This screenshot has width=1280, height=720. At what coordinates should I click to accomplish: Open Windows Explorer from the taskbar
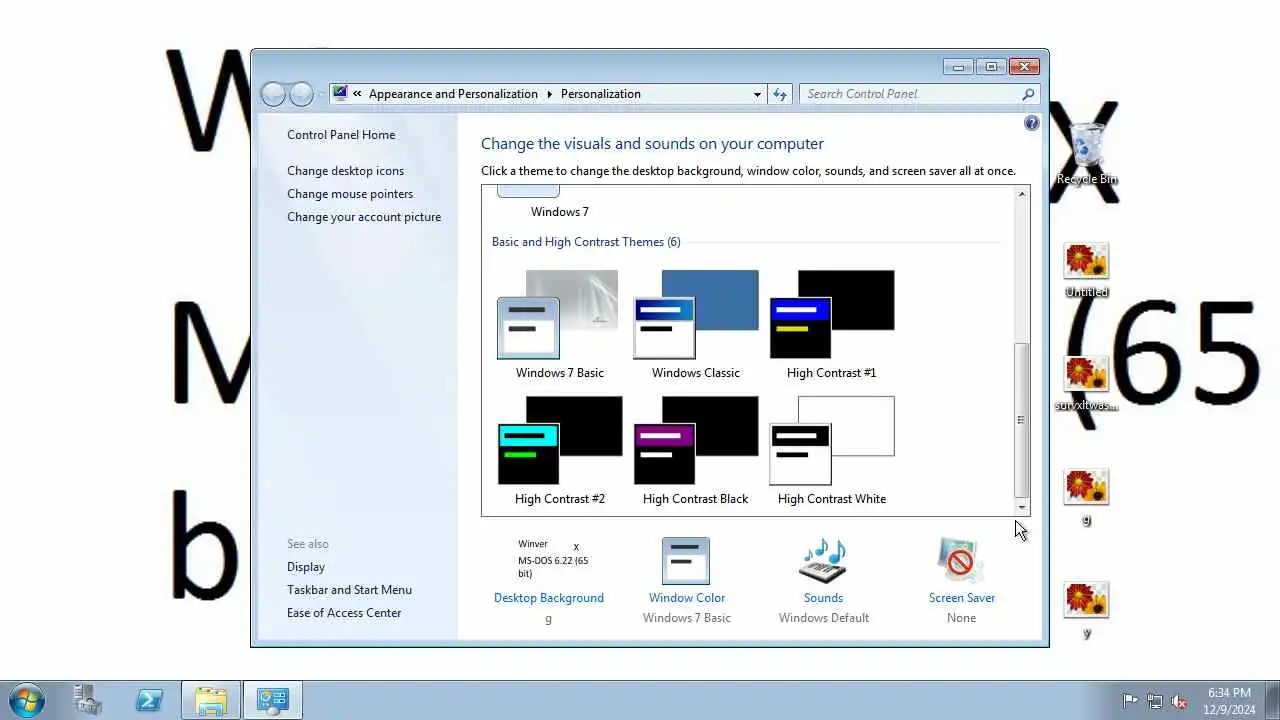(x=211, y=700)
